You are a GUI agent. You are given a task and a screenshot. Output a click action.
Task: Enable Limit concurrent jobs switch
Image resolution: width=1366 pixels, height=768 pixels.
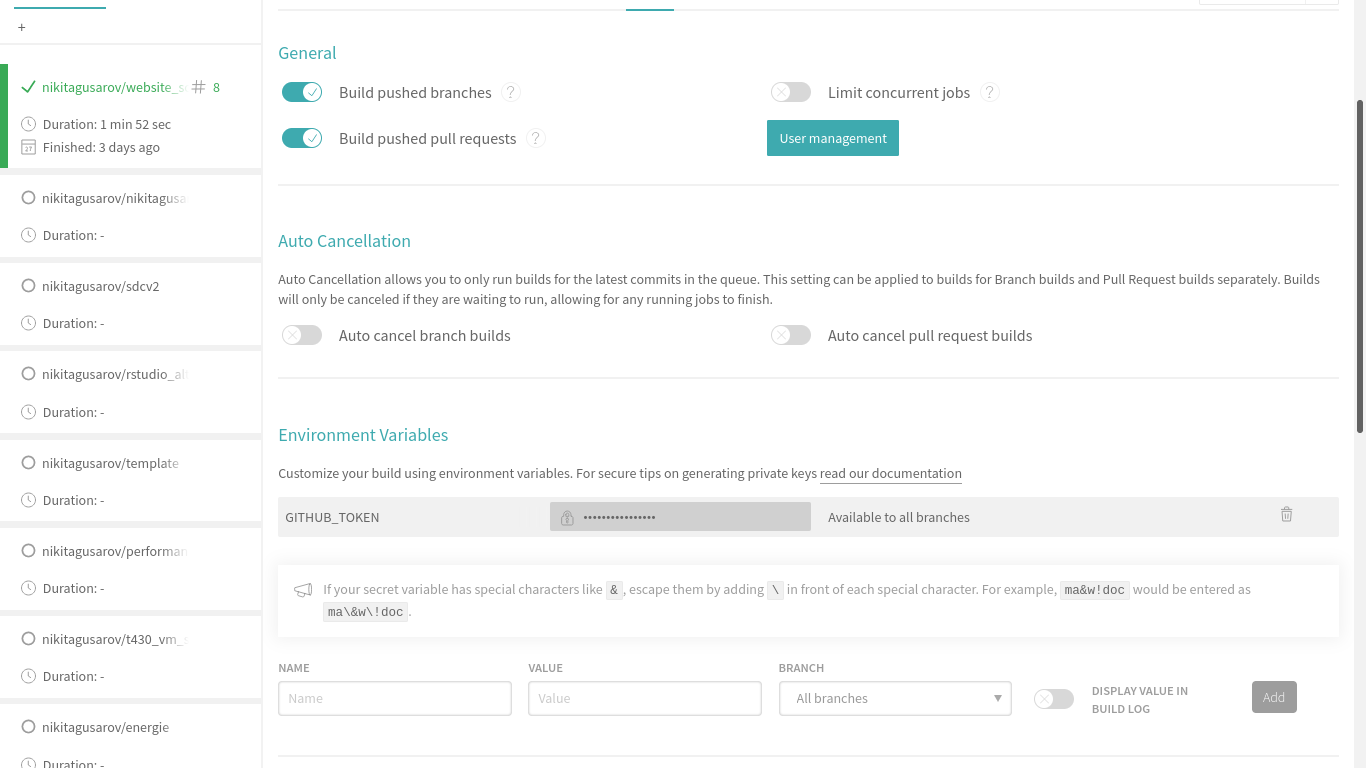tap(790, 92)
